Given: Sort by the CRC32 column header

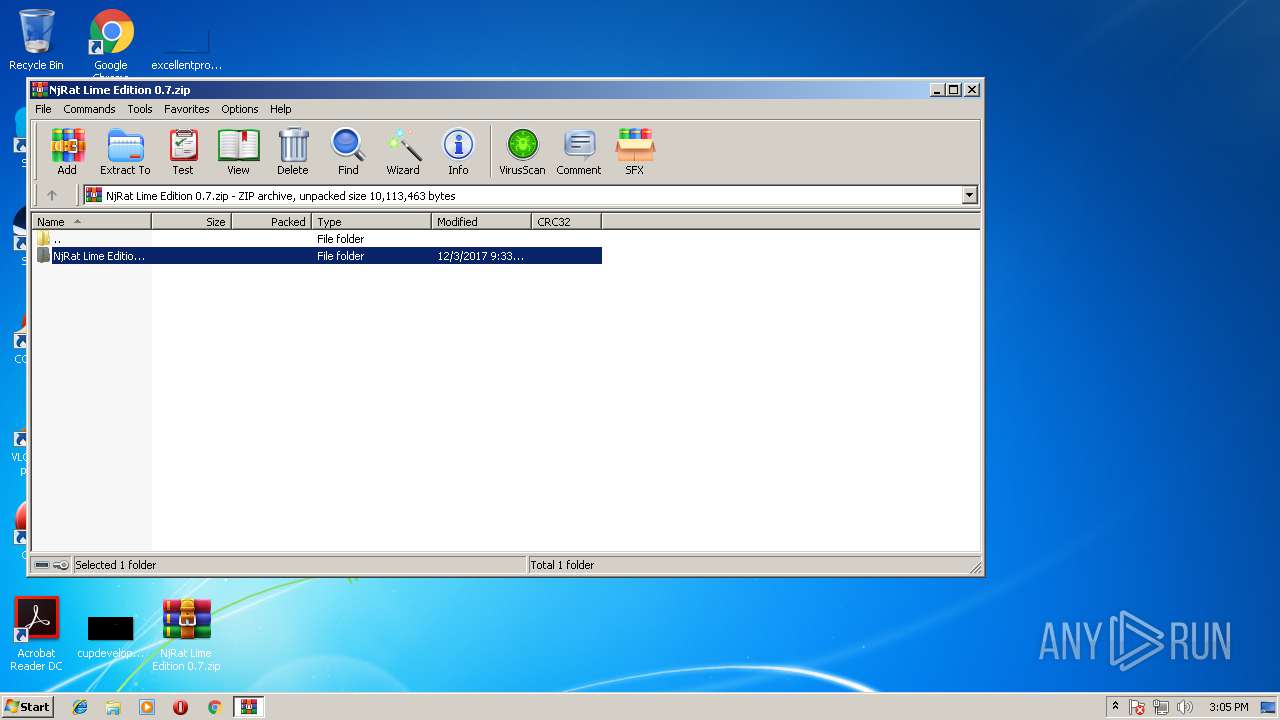Looking at the screenshot, I should (x=567, y=222).
